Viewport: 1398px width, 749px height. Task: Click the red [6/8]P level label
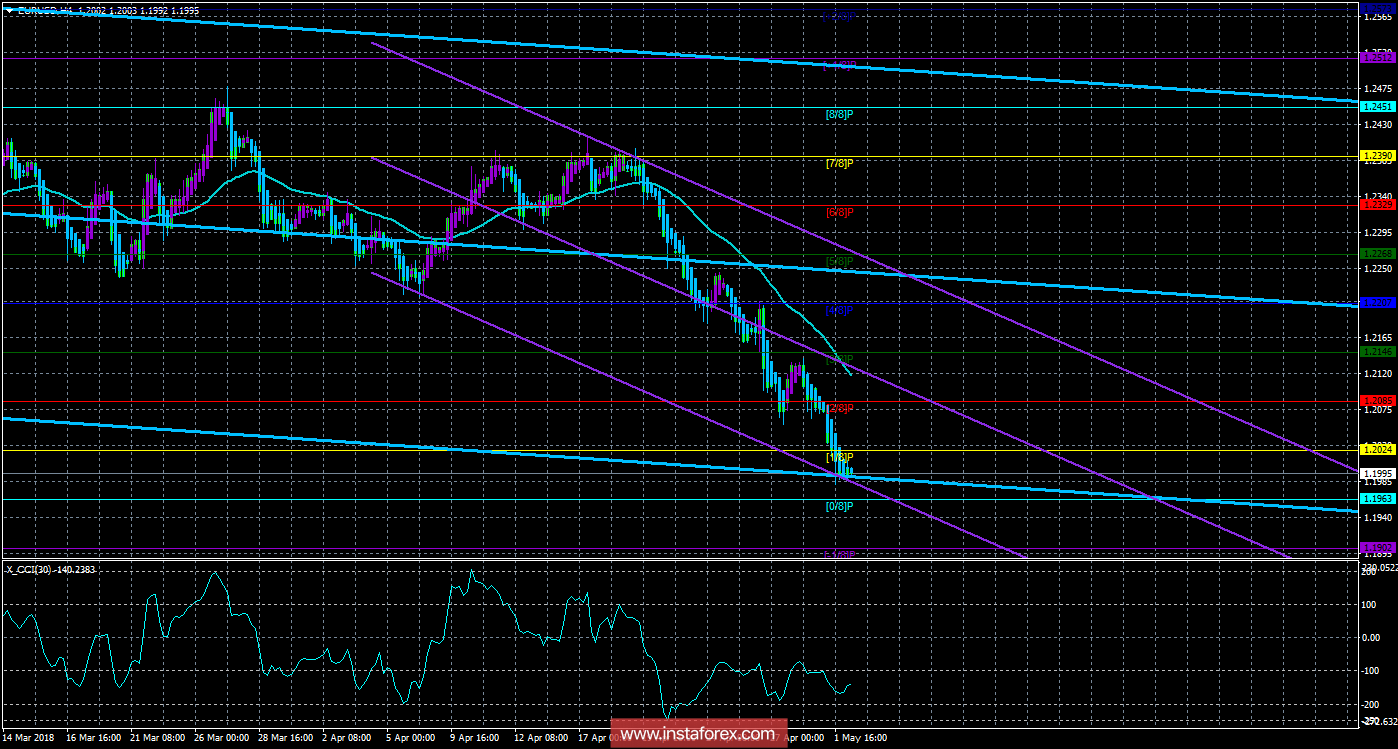(838, 212)
